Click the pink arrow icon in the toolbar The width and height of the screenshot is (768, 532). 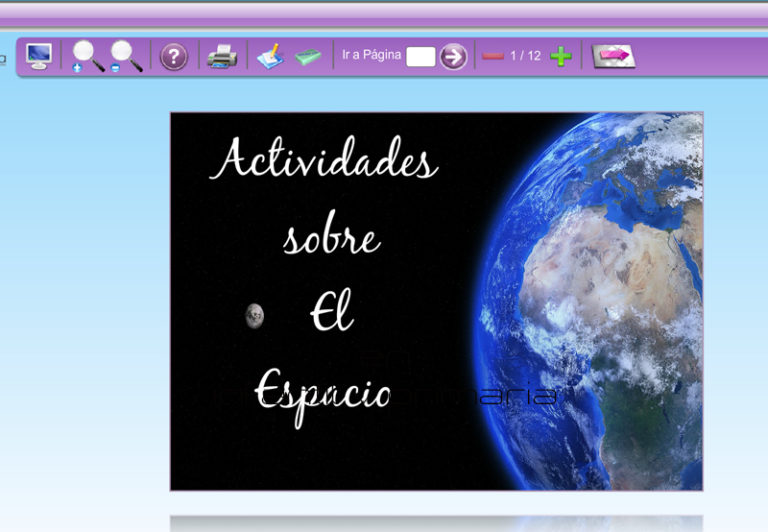(x=613, y=56)
